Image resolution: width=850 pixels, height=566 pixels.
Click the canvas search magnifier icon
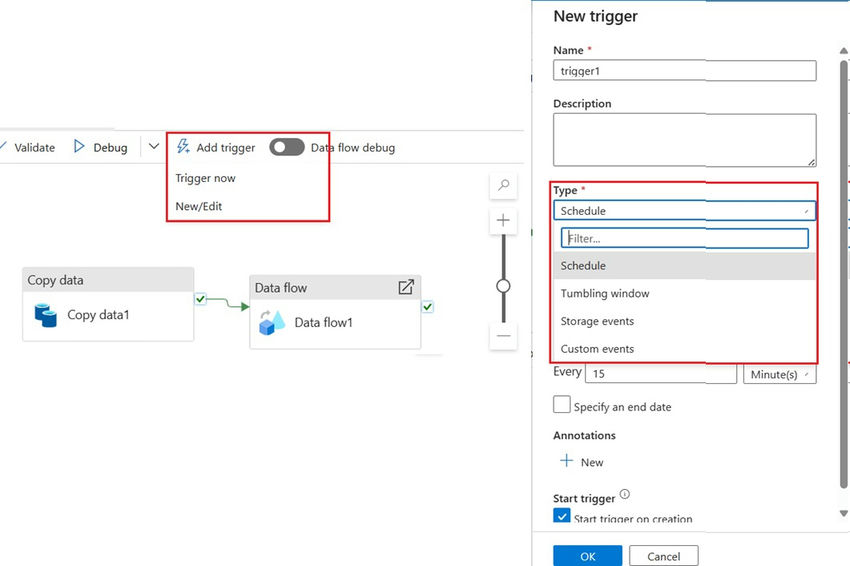tap(504, 185)
